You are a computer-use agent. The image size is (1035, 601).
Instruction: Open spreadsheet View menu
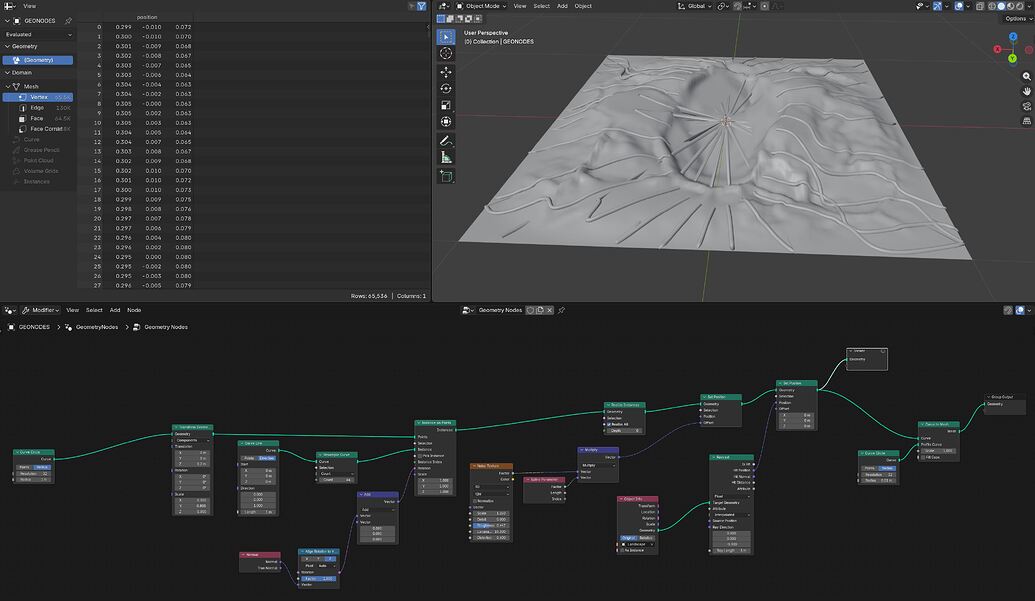click(30, 6)
